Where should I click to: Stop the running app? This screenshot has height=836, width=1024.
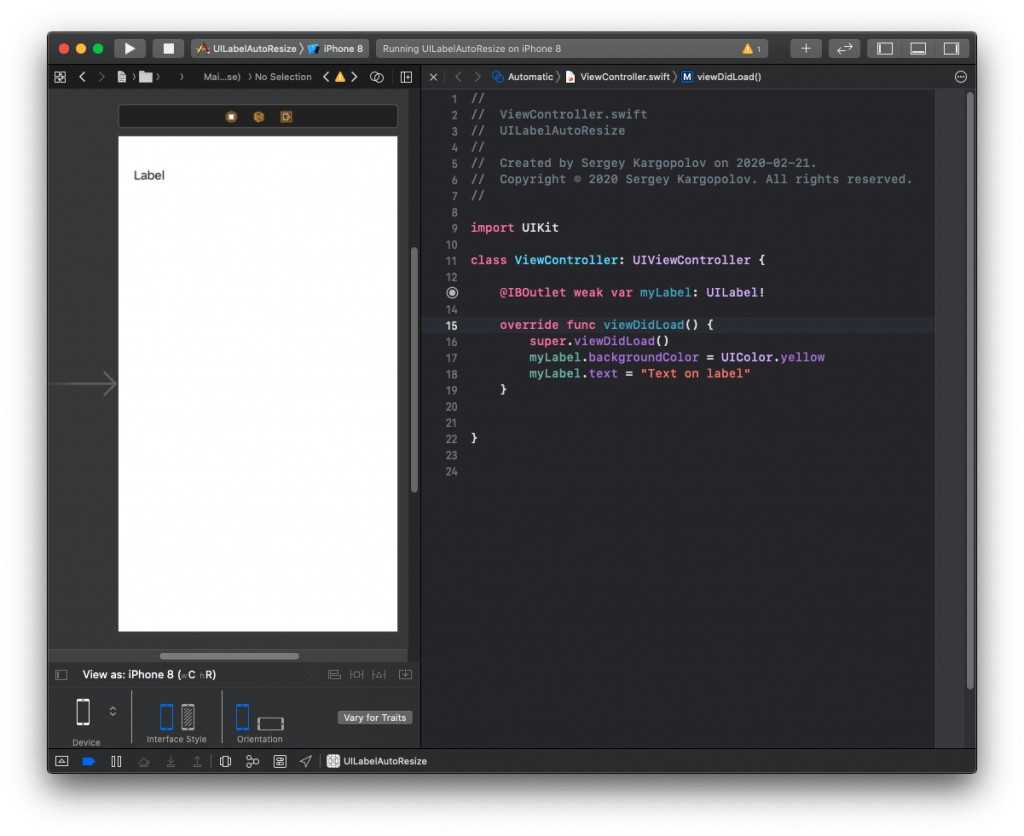pos(168,48)
